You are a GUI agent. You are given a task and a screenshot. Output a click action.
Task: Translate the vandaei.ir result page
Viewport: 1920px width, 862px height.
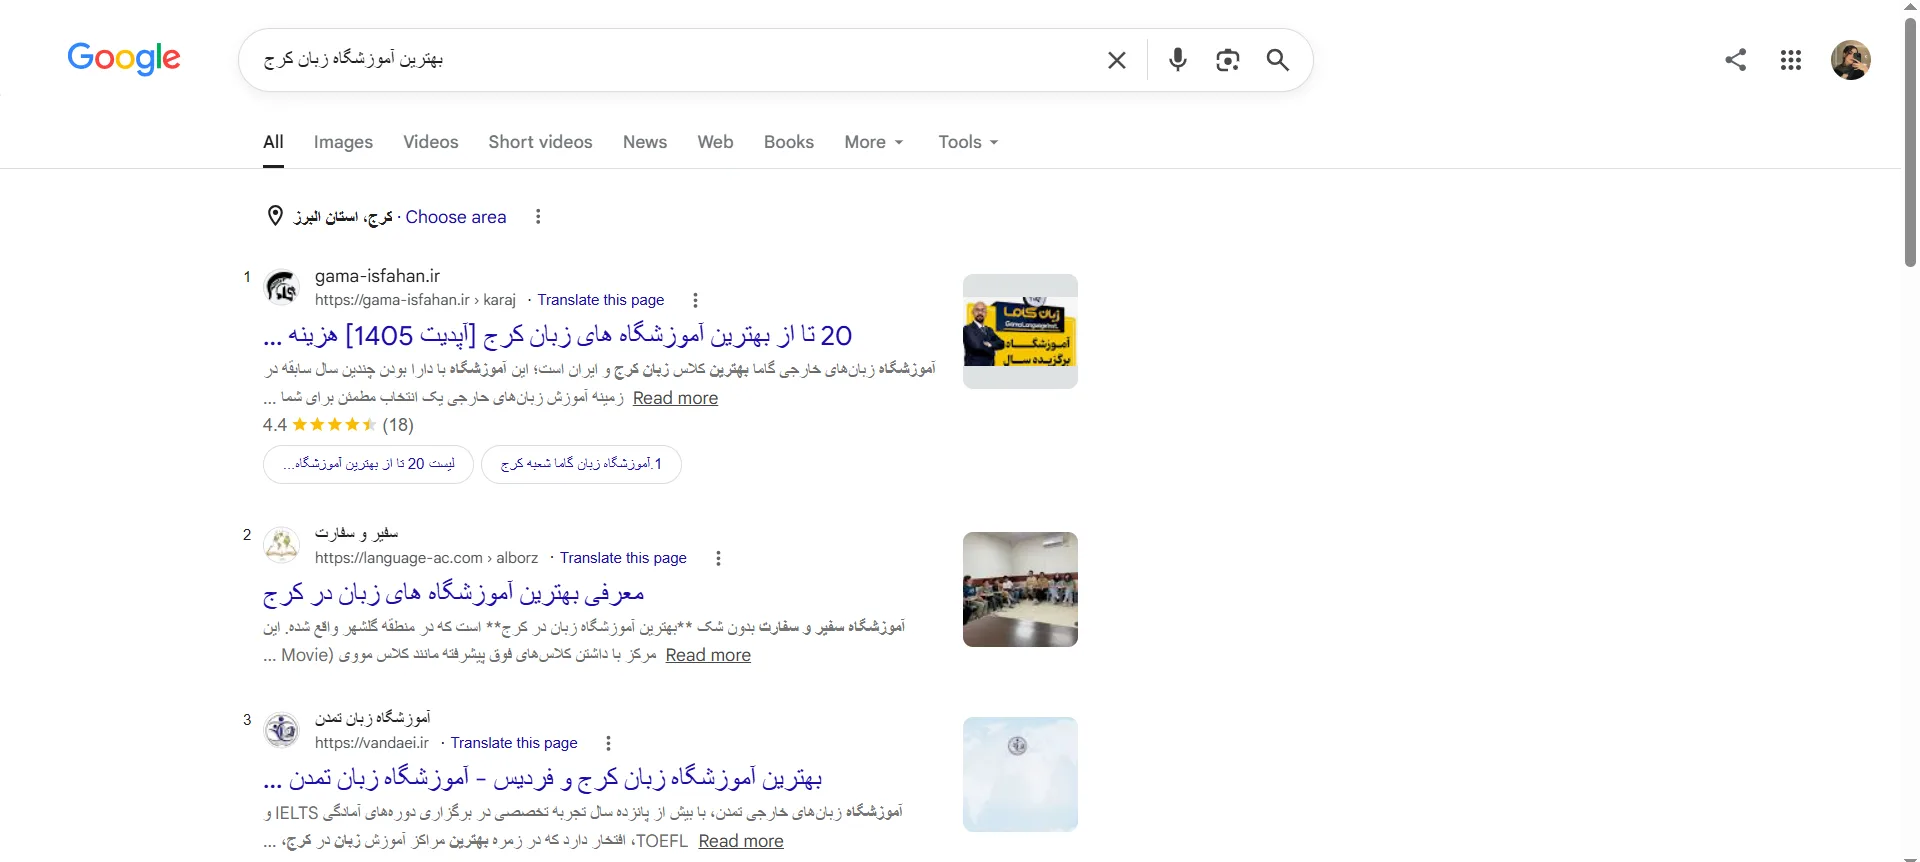coord(514,743)
